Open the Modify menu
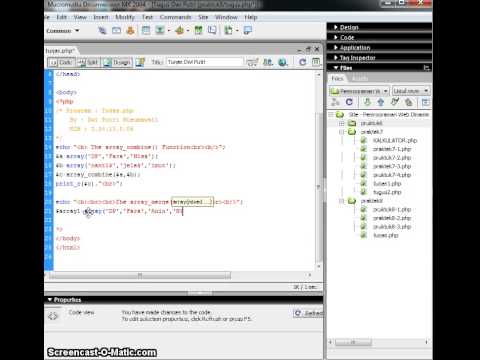 click(x=125, y=17)
